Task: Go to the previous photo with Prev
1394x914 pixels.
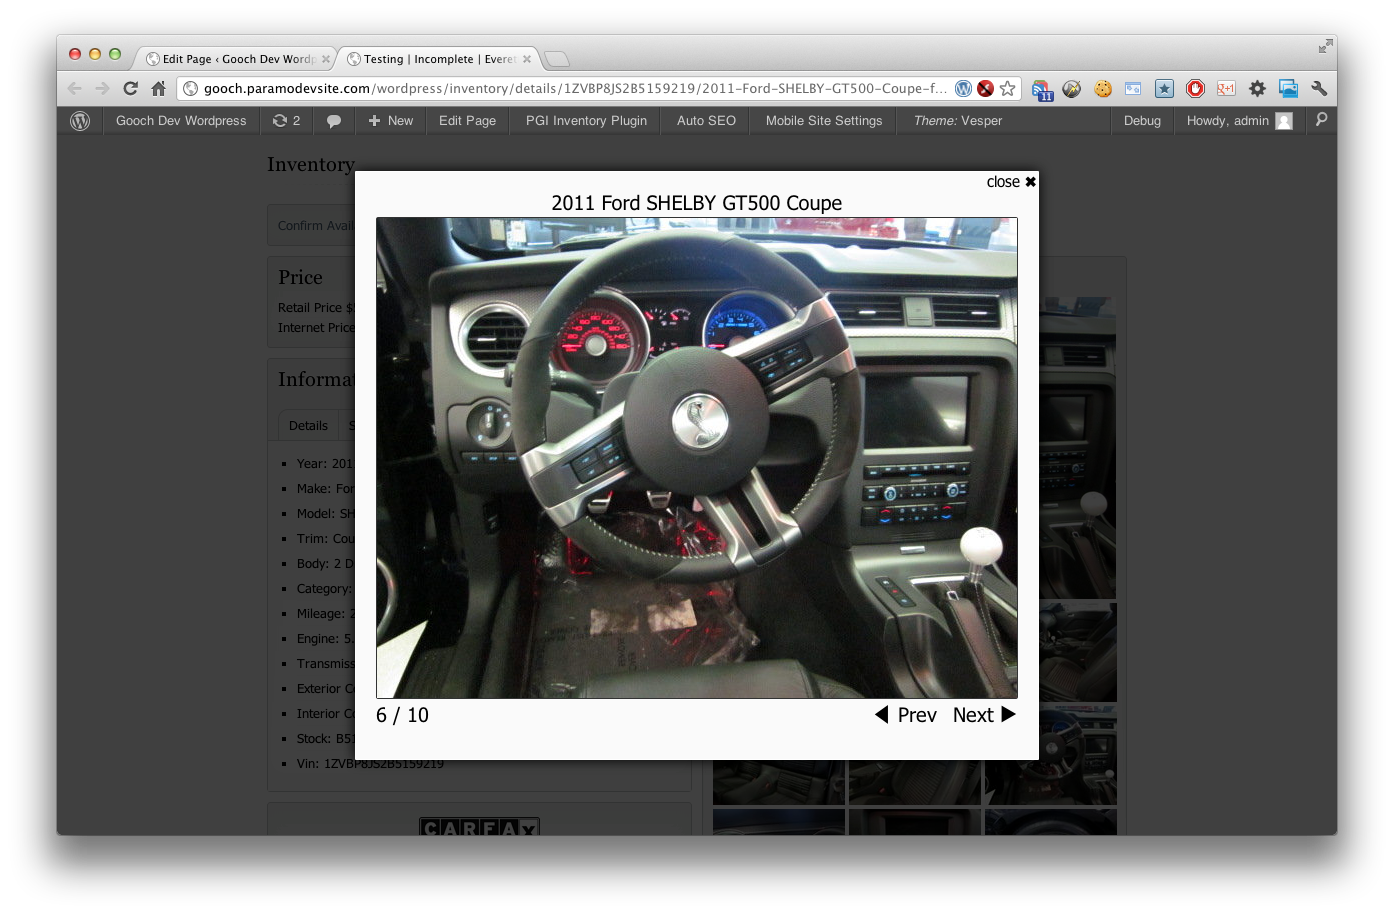Action: (x=906, y=715)
